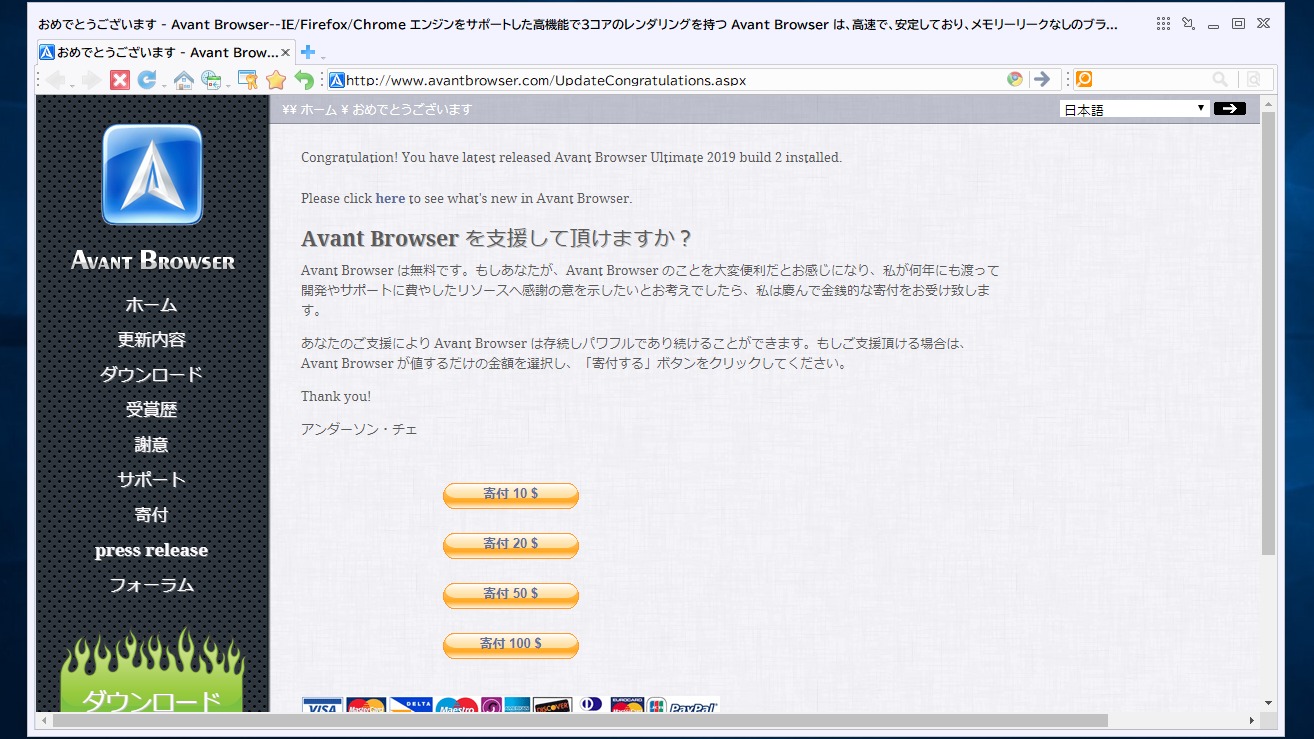Open 謝意 in the sidebar menu
1314x739 pixels.
(151, 445)
